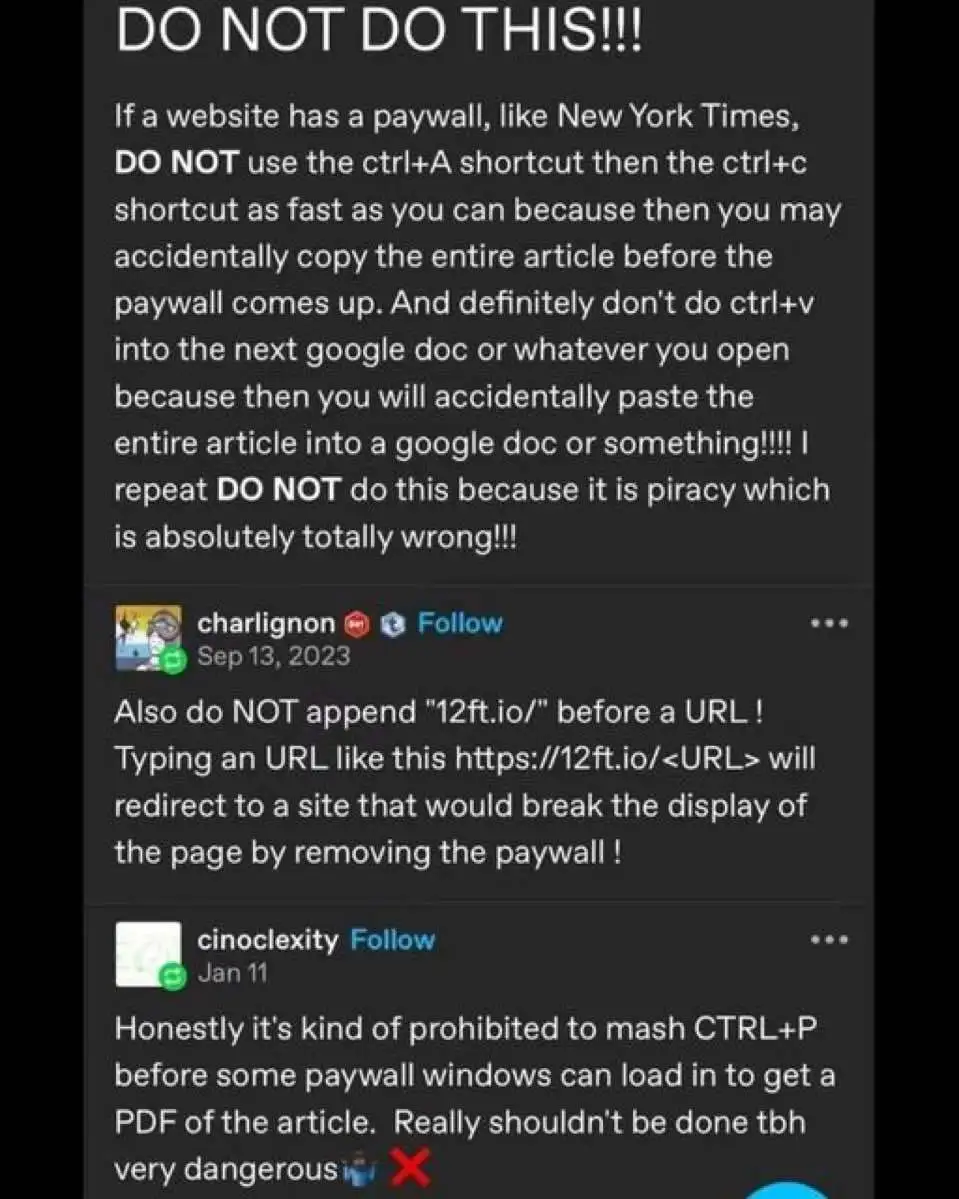
Task: Click charlignon's avatar thumbnail
Action: point(148,638)
